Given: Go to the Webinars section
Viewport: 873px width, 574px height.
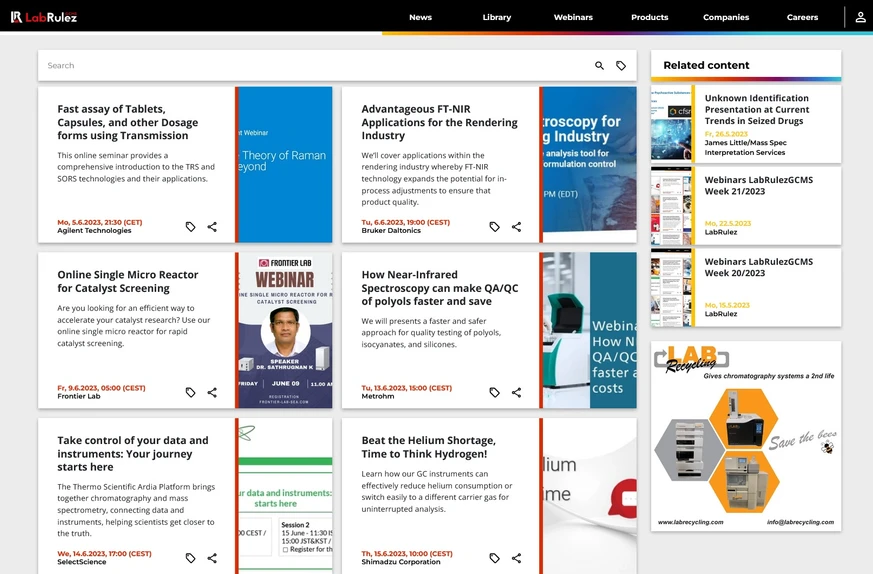Looking at the screenshot, I should [x=573, y=17].
